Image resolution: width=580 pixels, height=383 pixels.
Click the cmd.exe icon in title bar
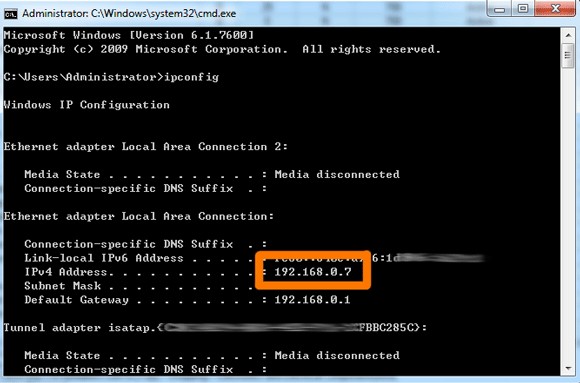(x=10, y=14)
